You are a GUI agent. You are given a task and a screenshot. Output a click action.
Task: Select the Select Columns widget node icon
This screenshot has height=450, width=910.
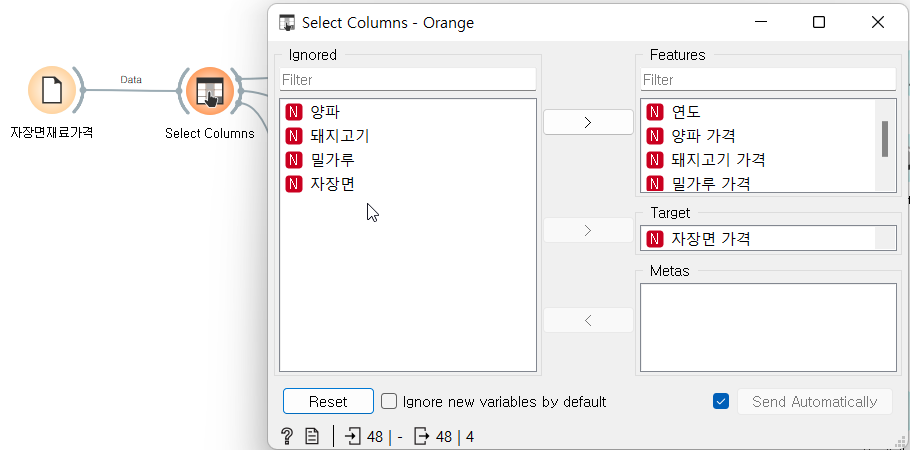210,91
